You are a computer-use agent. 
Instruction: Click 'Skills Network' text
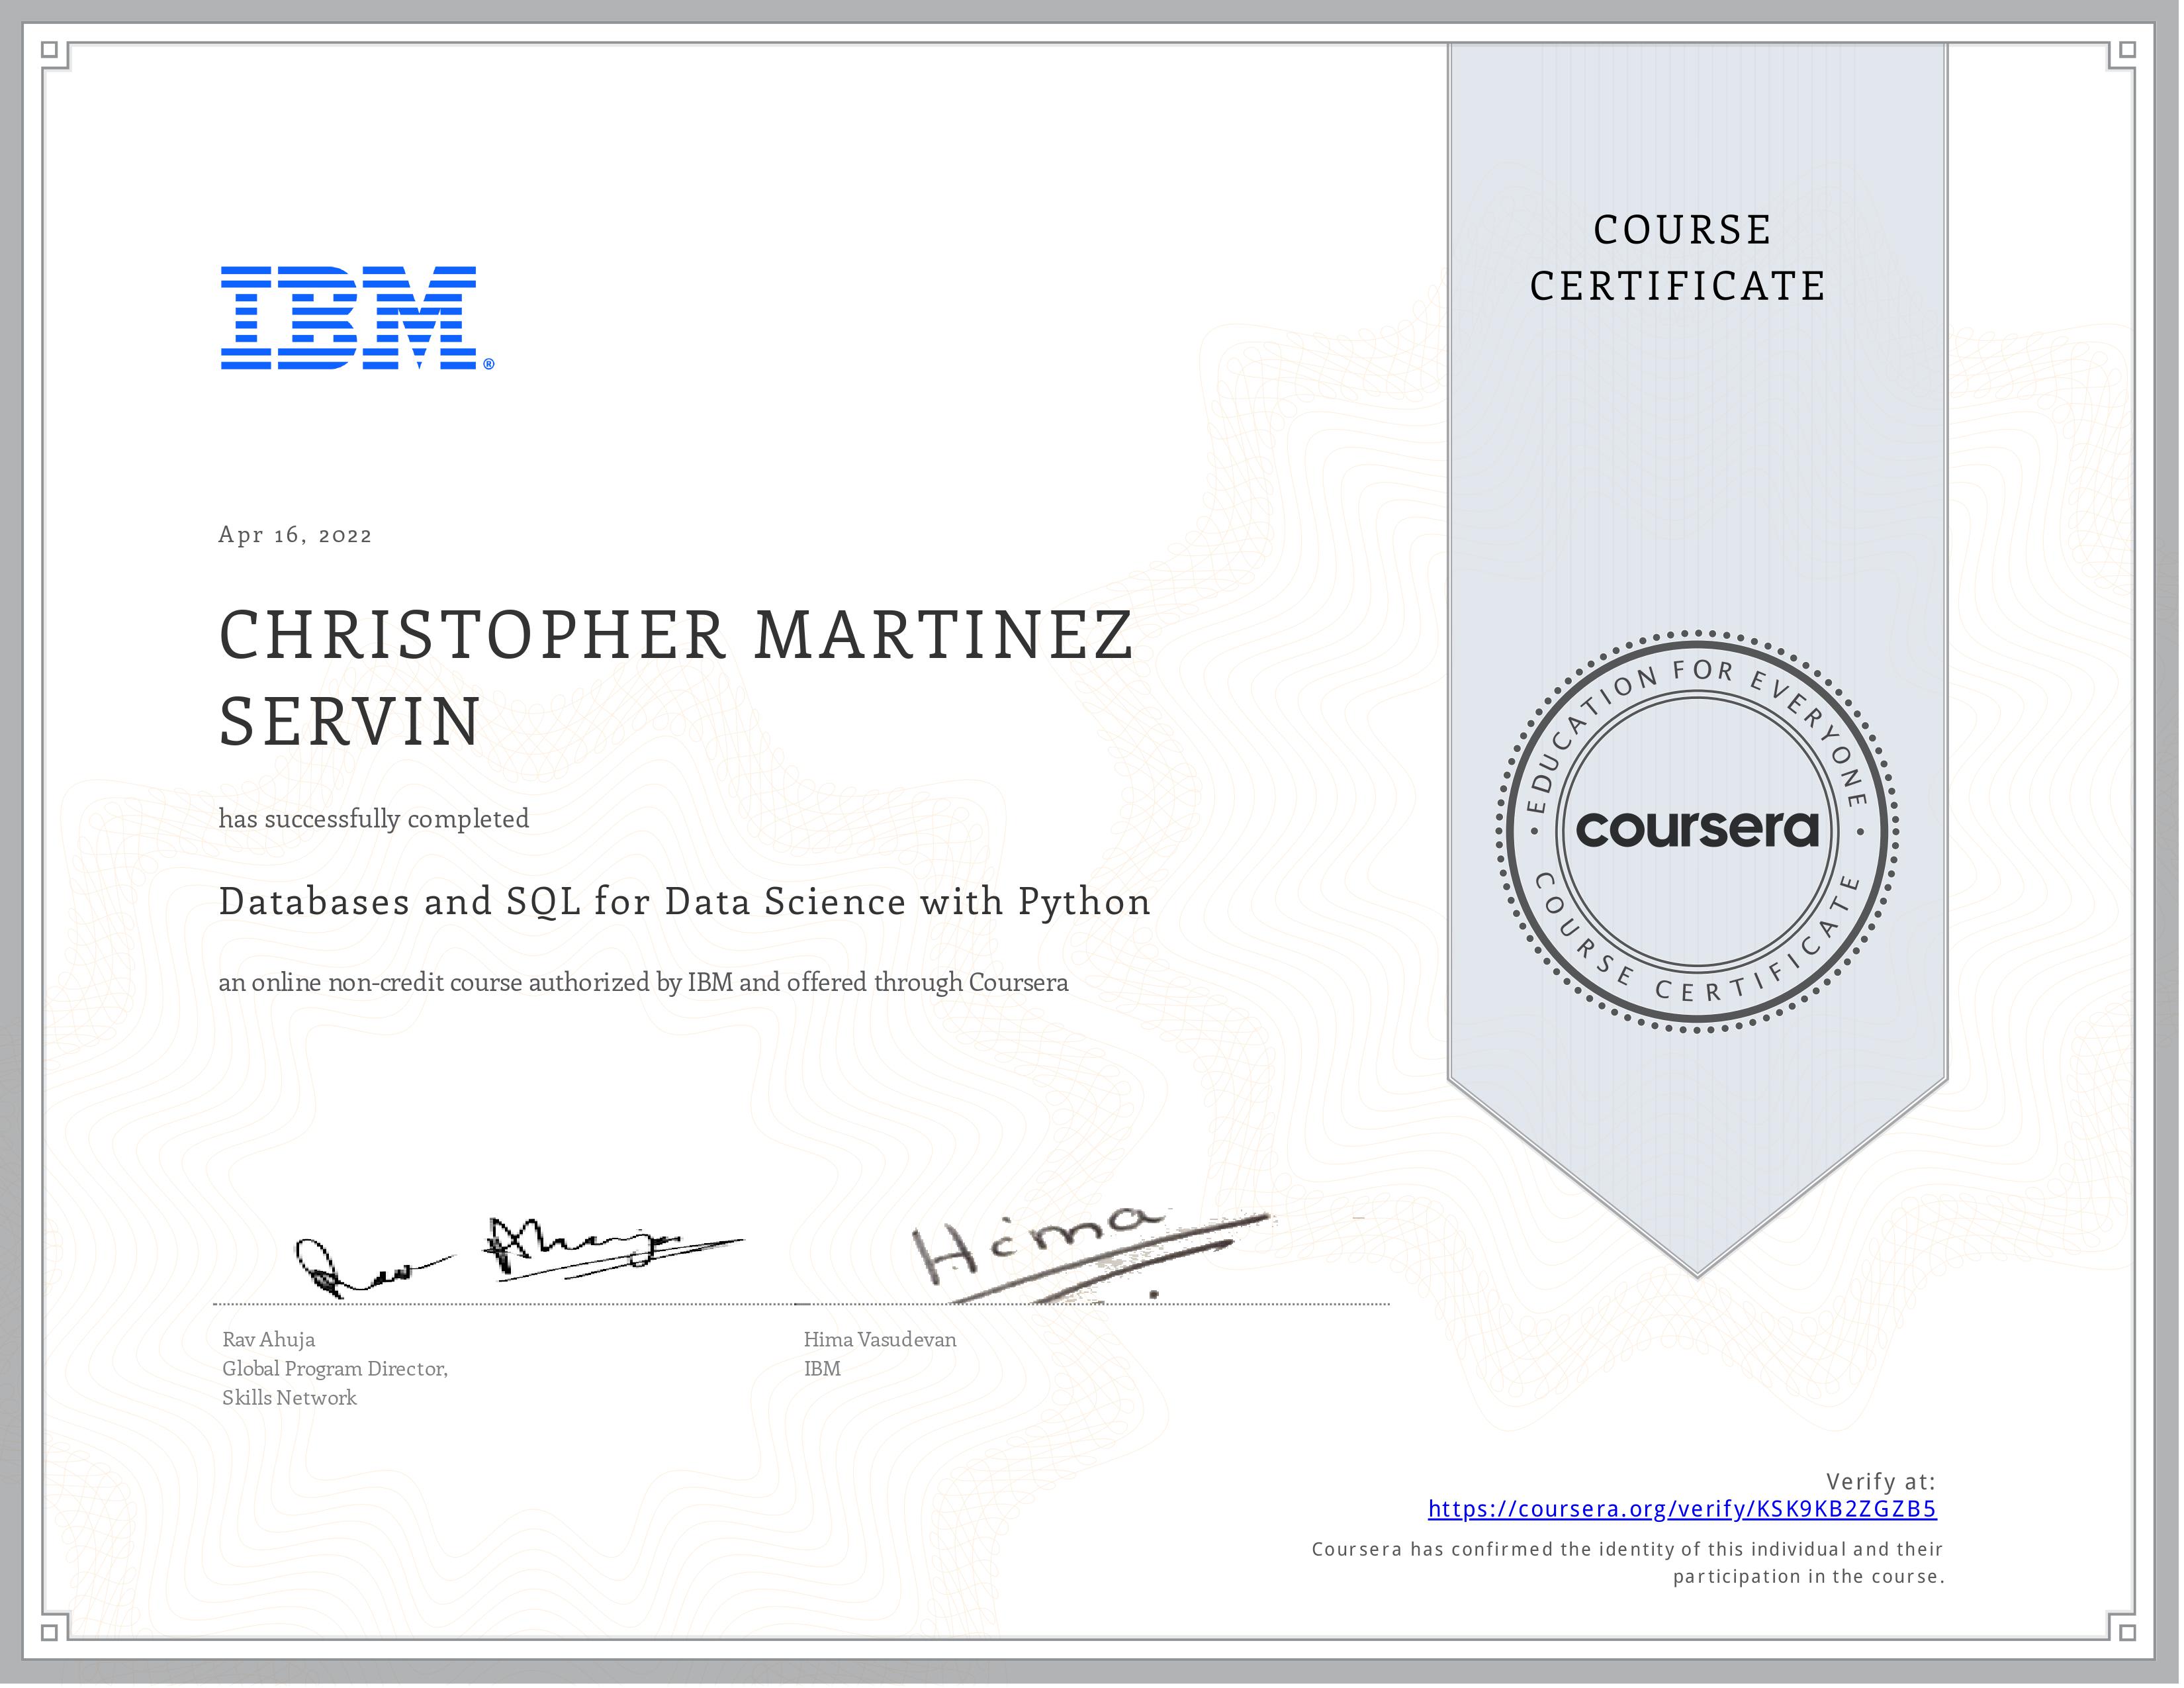click(289, 1398)
